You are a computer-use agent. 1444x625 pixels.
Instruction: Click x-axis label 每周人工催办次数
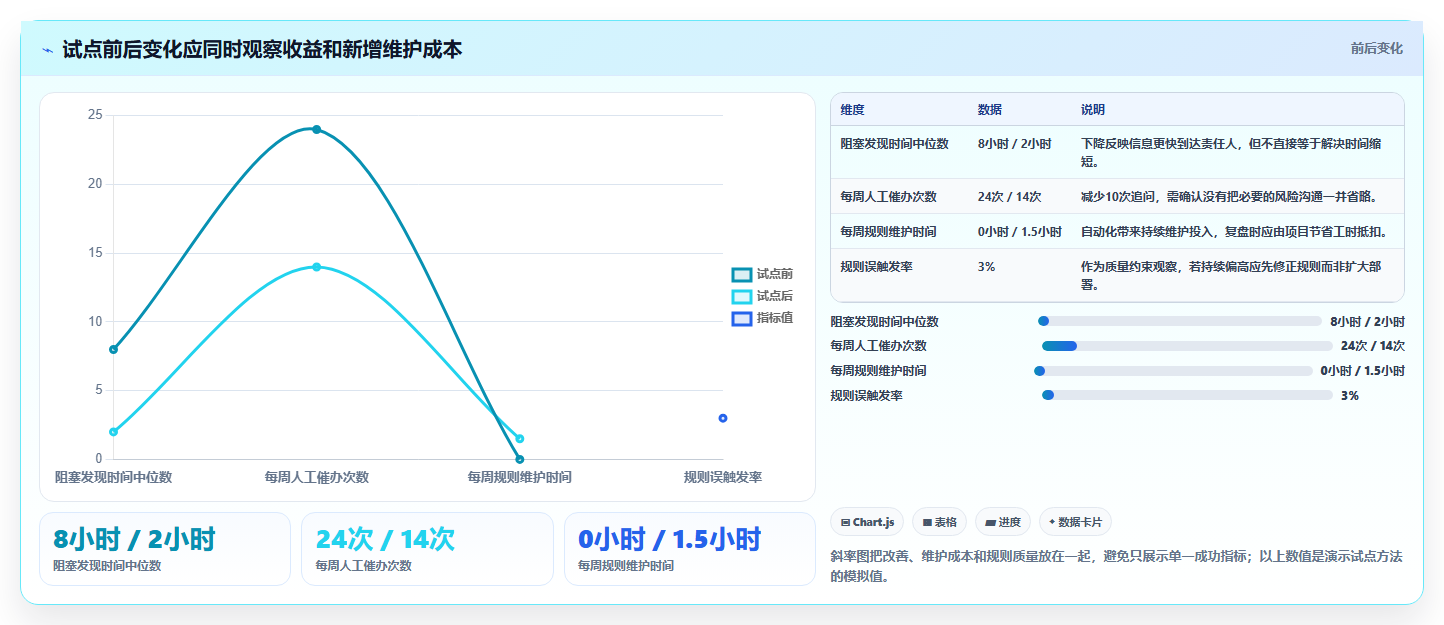click(x=317, y=477)
